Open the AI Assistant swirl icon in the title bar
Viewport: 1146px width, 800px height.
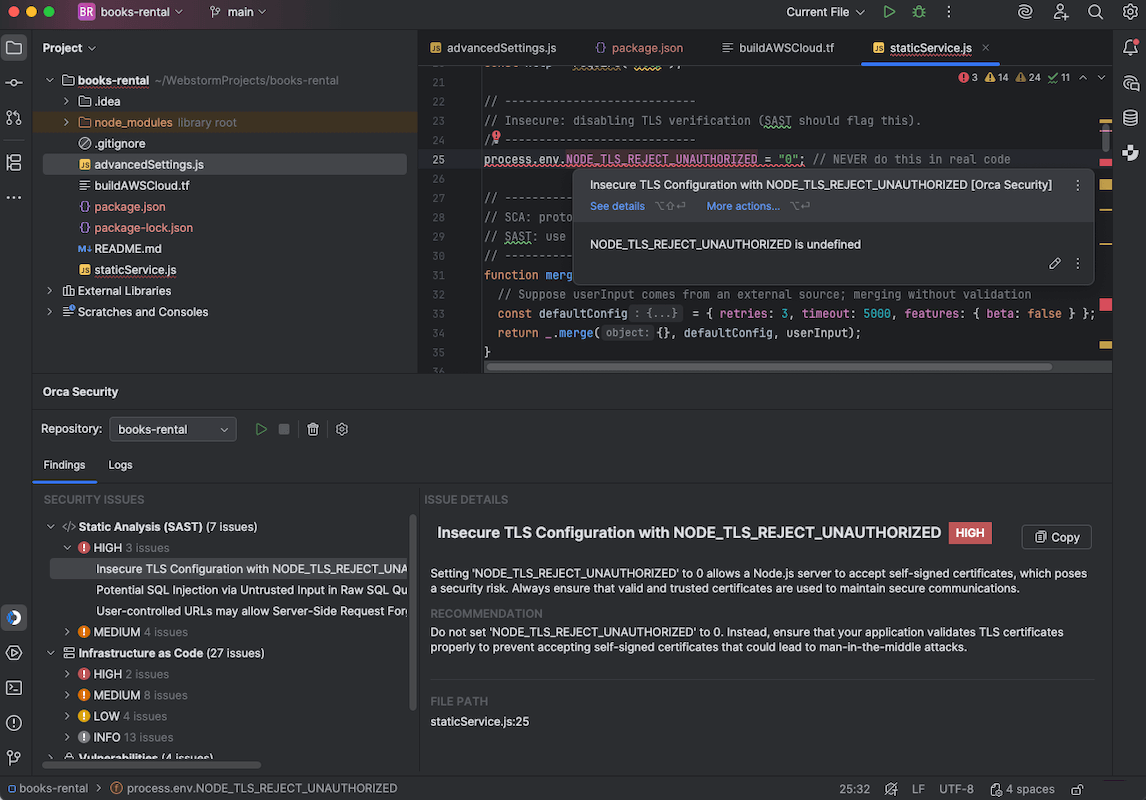(1025, 12)
